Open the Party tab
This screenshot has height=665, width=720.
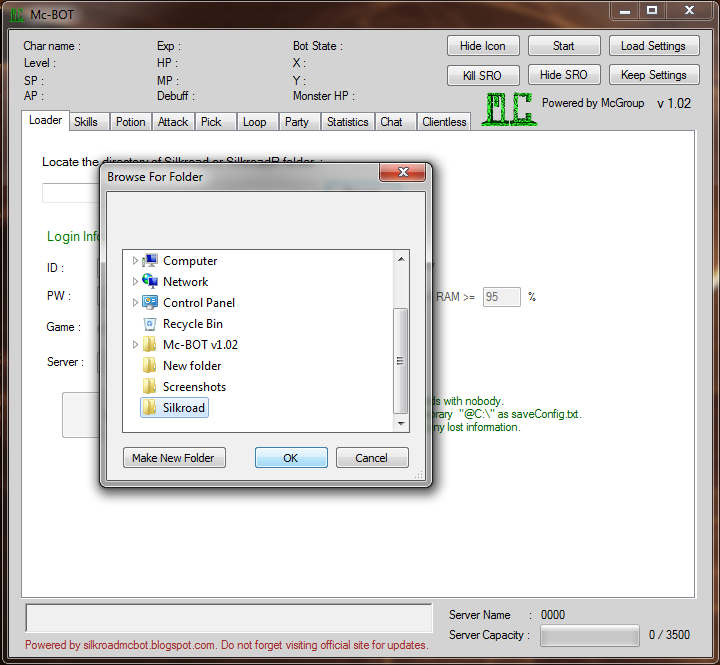(297, 122)
